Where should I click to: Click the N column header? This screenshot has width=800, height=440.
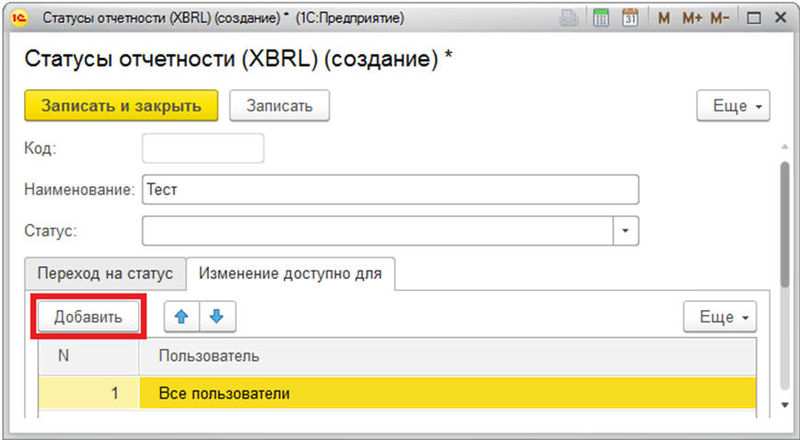point(88,356)
